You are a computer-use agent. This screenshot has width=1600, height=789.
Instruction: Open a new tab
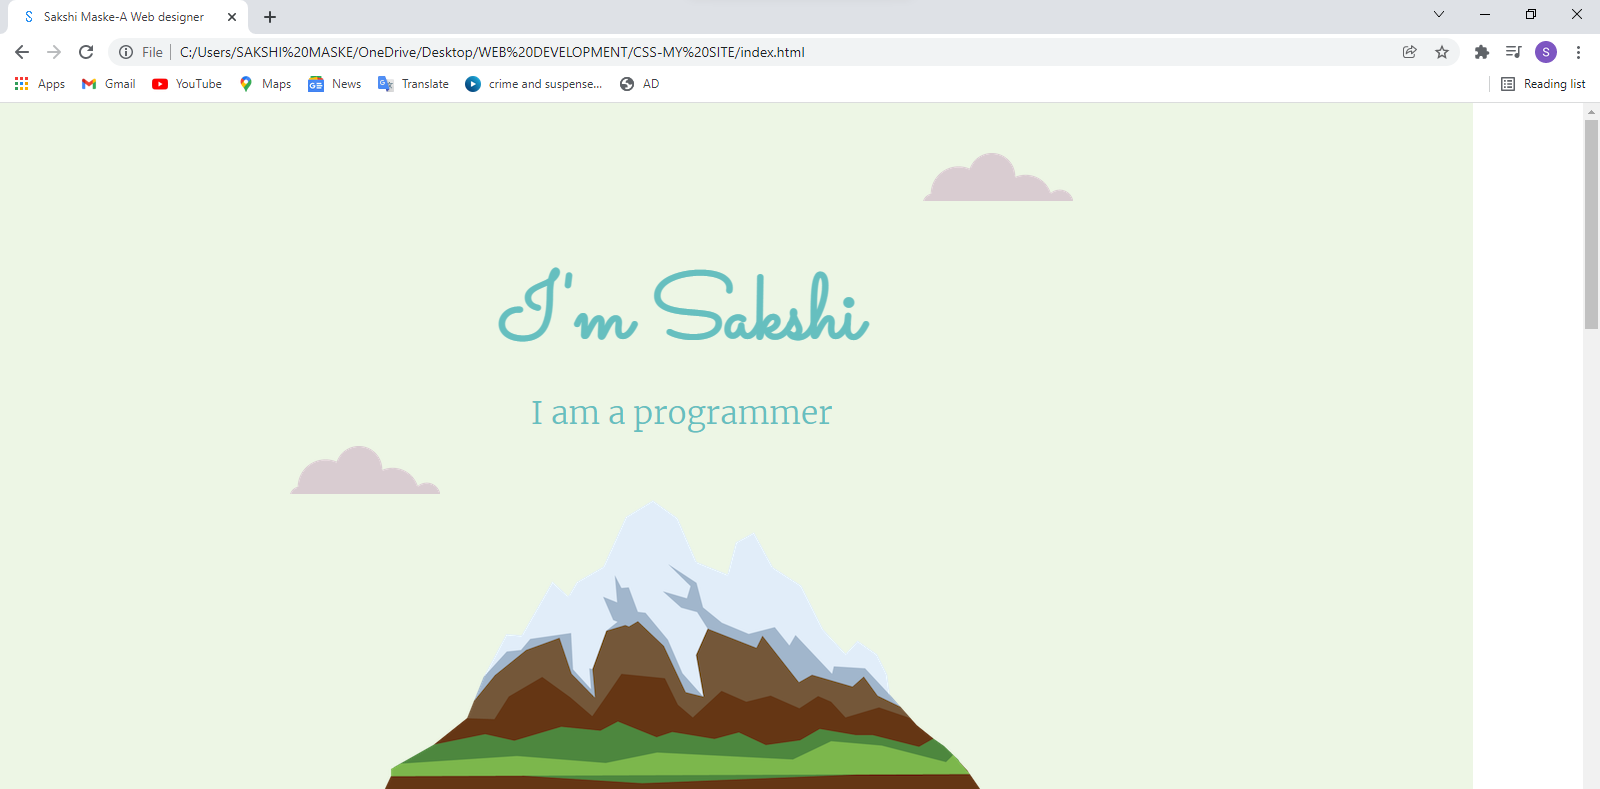point(270,17)
